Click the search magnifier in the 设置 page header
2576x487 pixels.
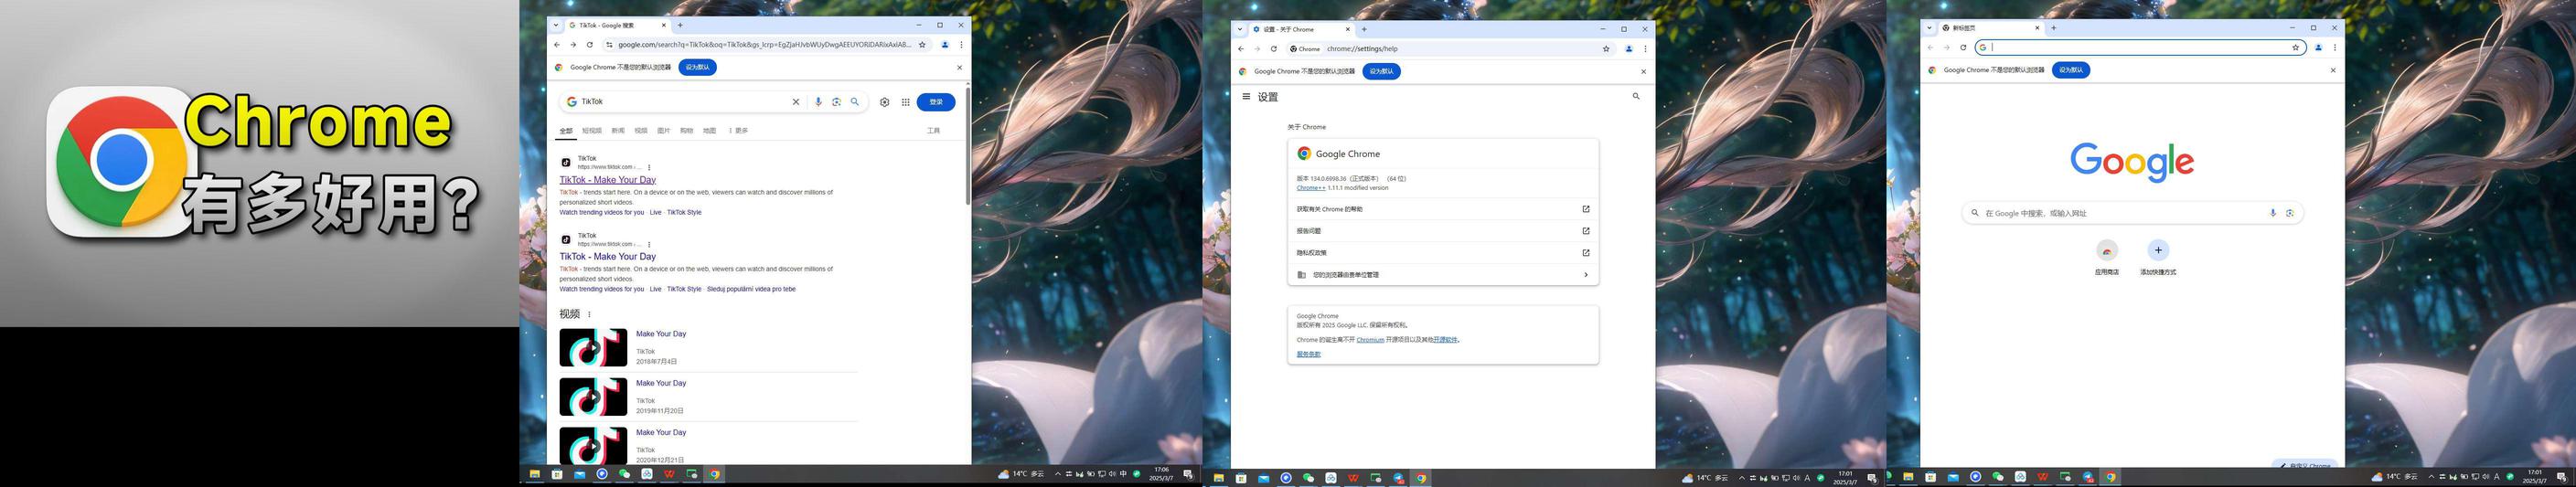[x=1636, y=97]
